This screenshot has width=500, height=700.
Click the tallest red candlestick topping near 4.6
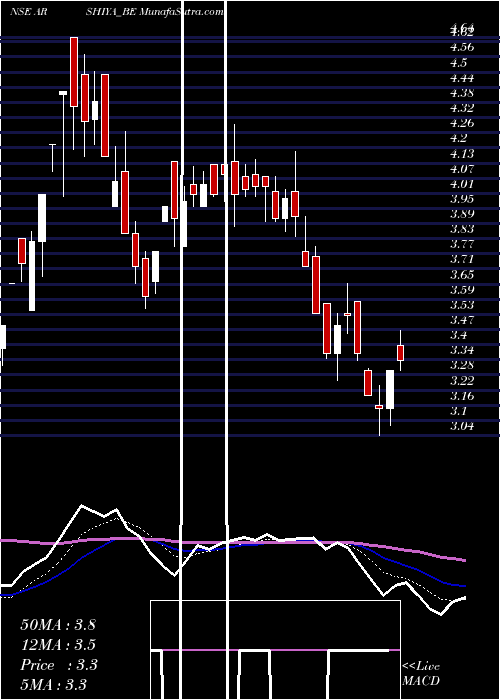[x=74, y=72]
